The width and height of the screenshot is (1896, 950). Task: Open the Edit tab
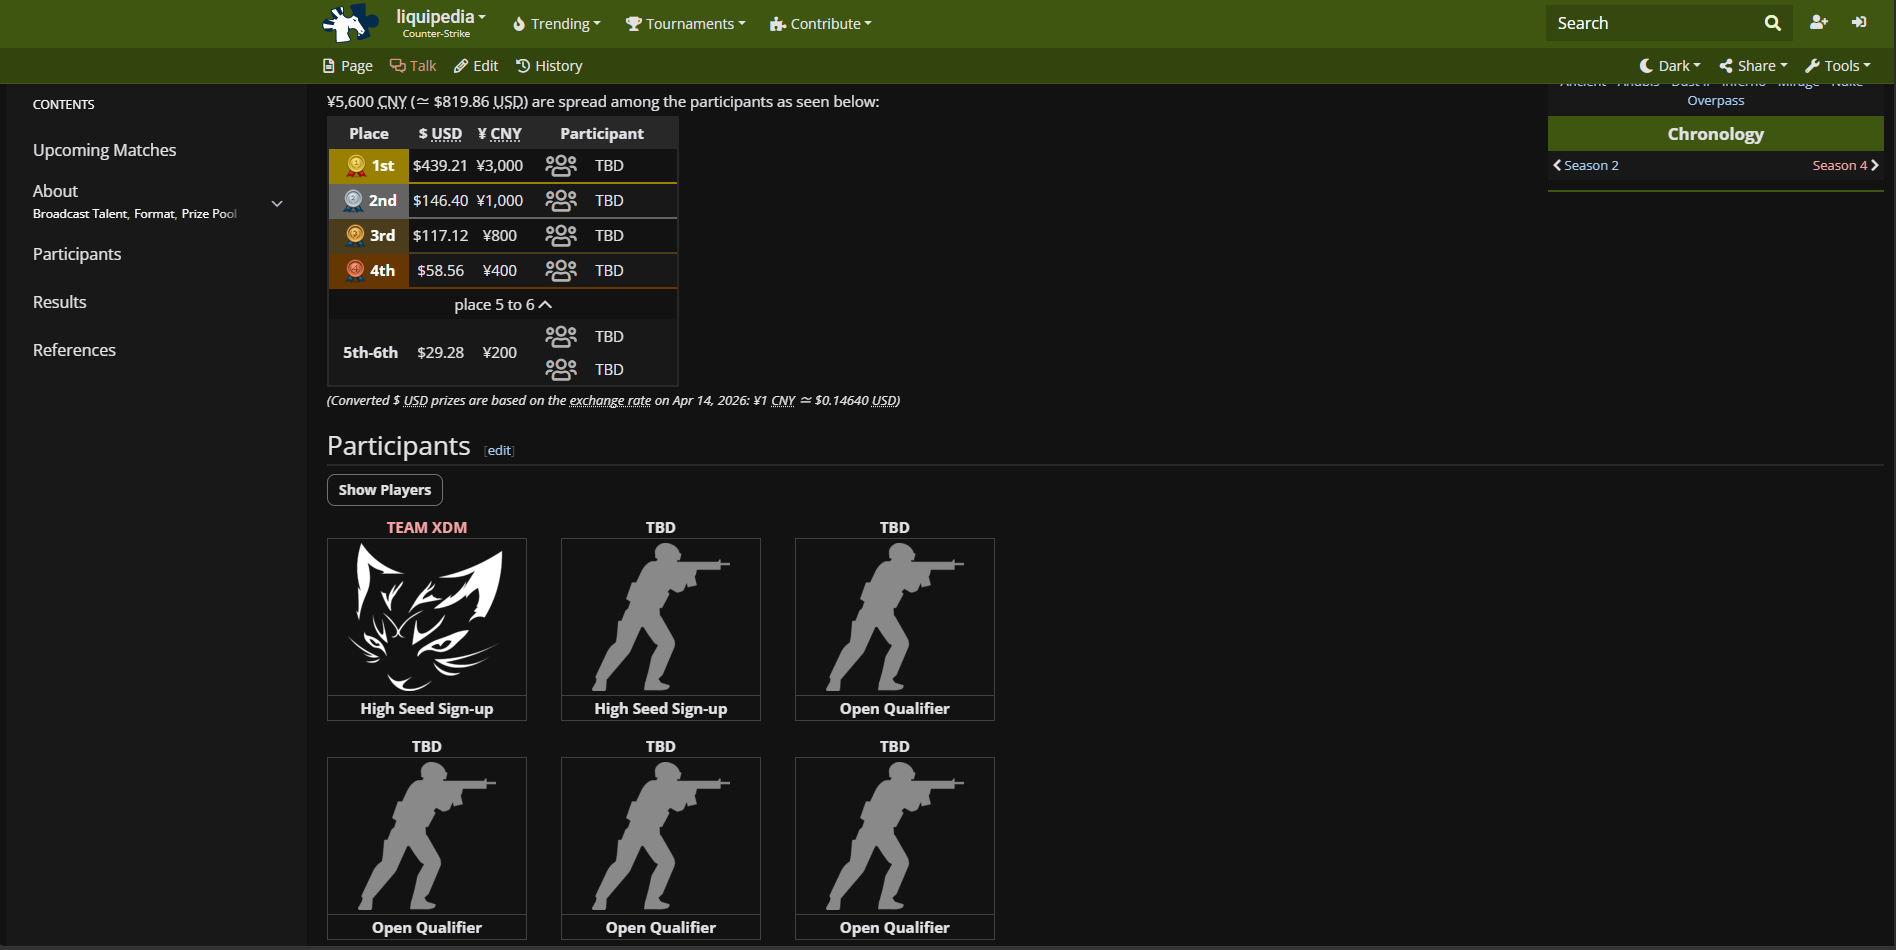pyautogui.click(x=476, y=66)
